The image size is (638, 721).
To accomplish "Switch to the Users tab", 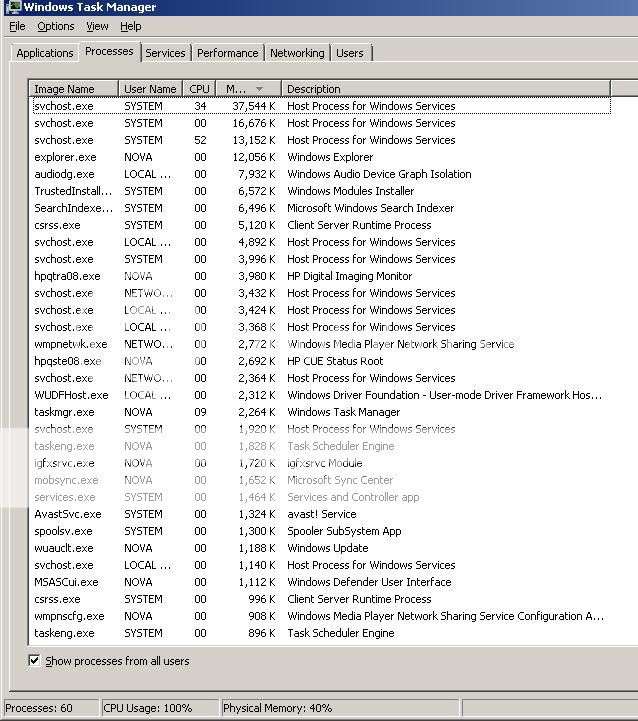I will point(350,53).
